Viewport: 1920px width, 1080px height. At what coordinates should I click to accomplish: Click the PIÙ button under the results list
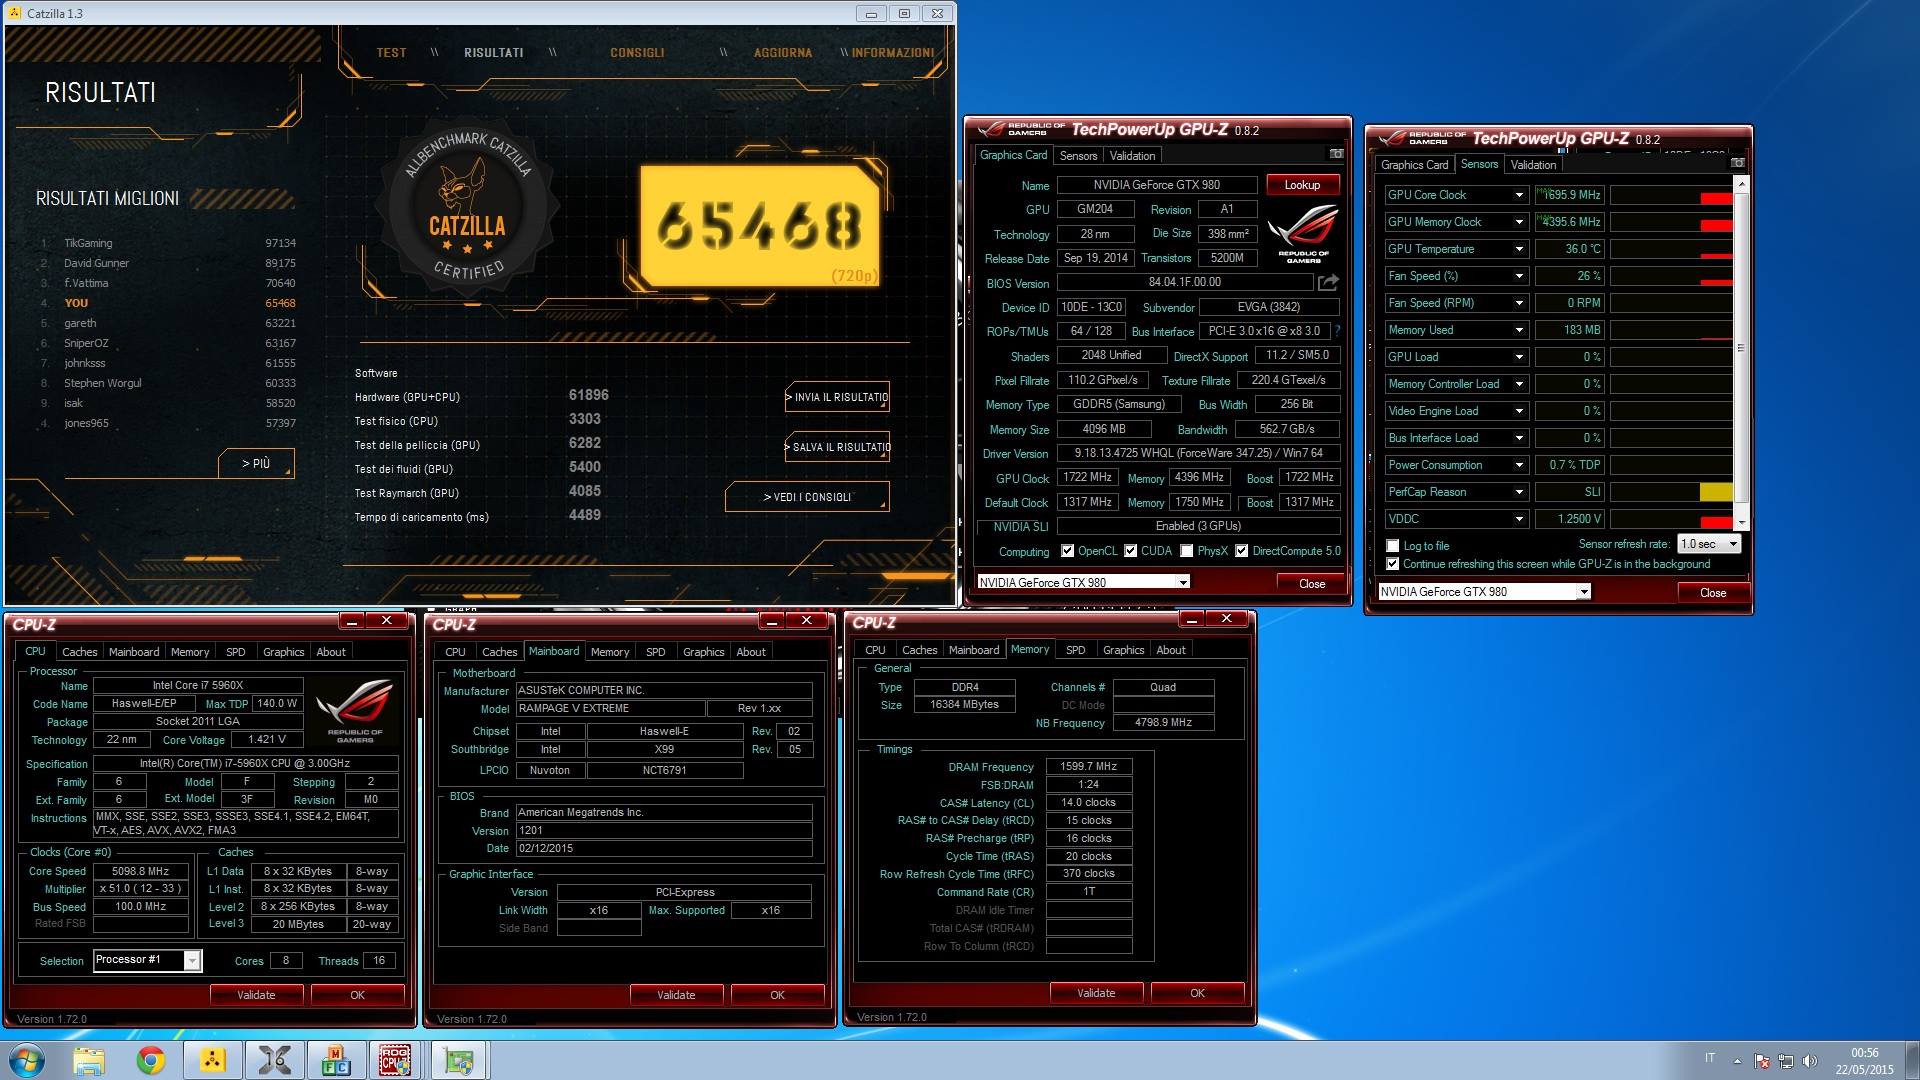(256, 464)
